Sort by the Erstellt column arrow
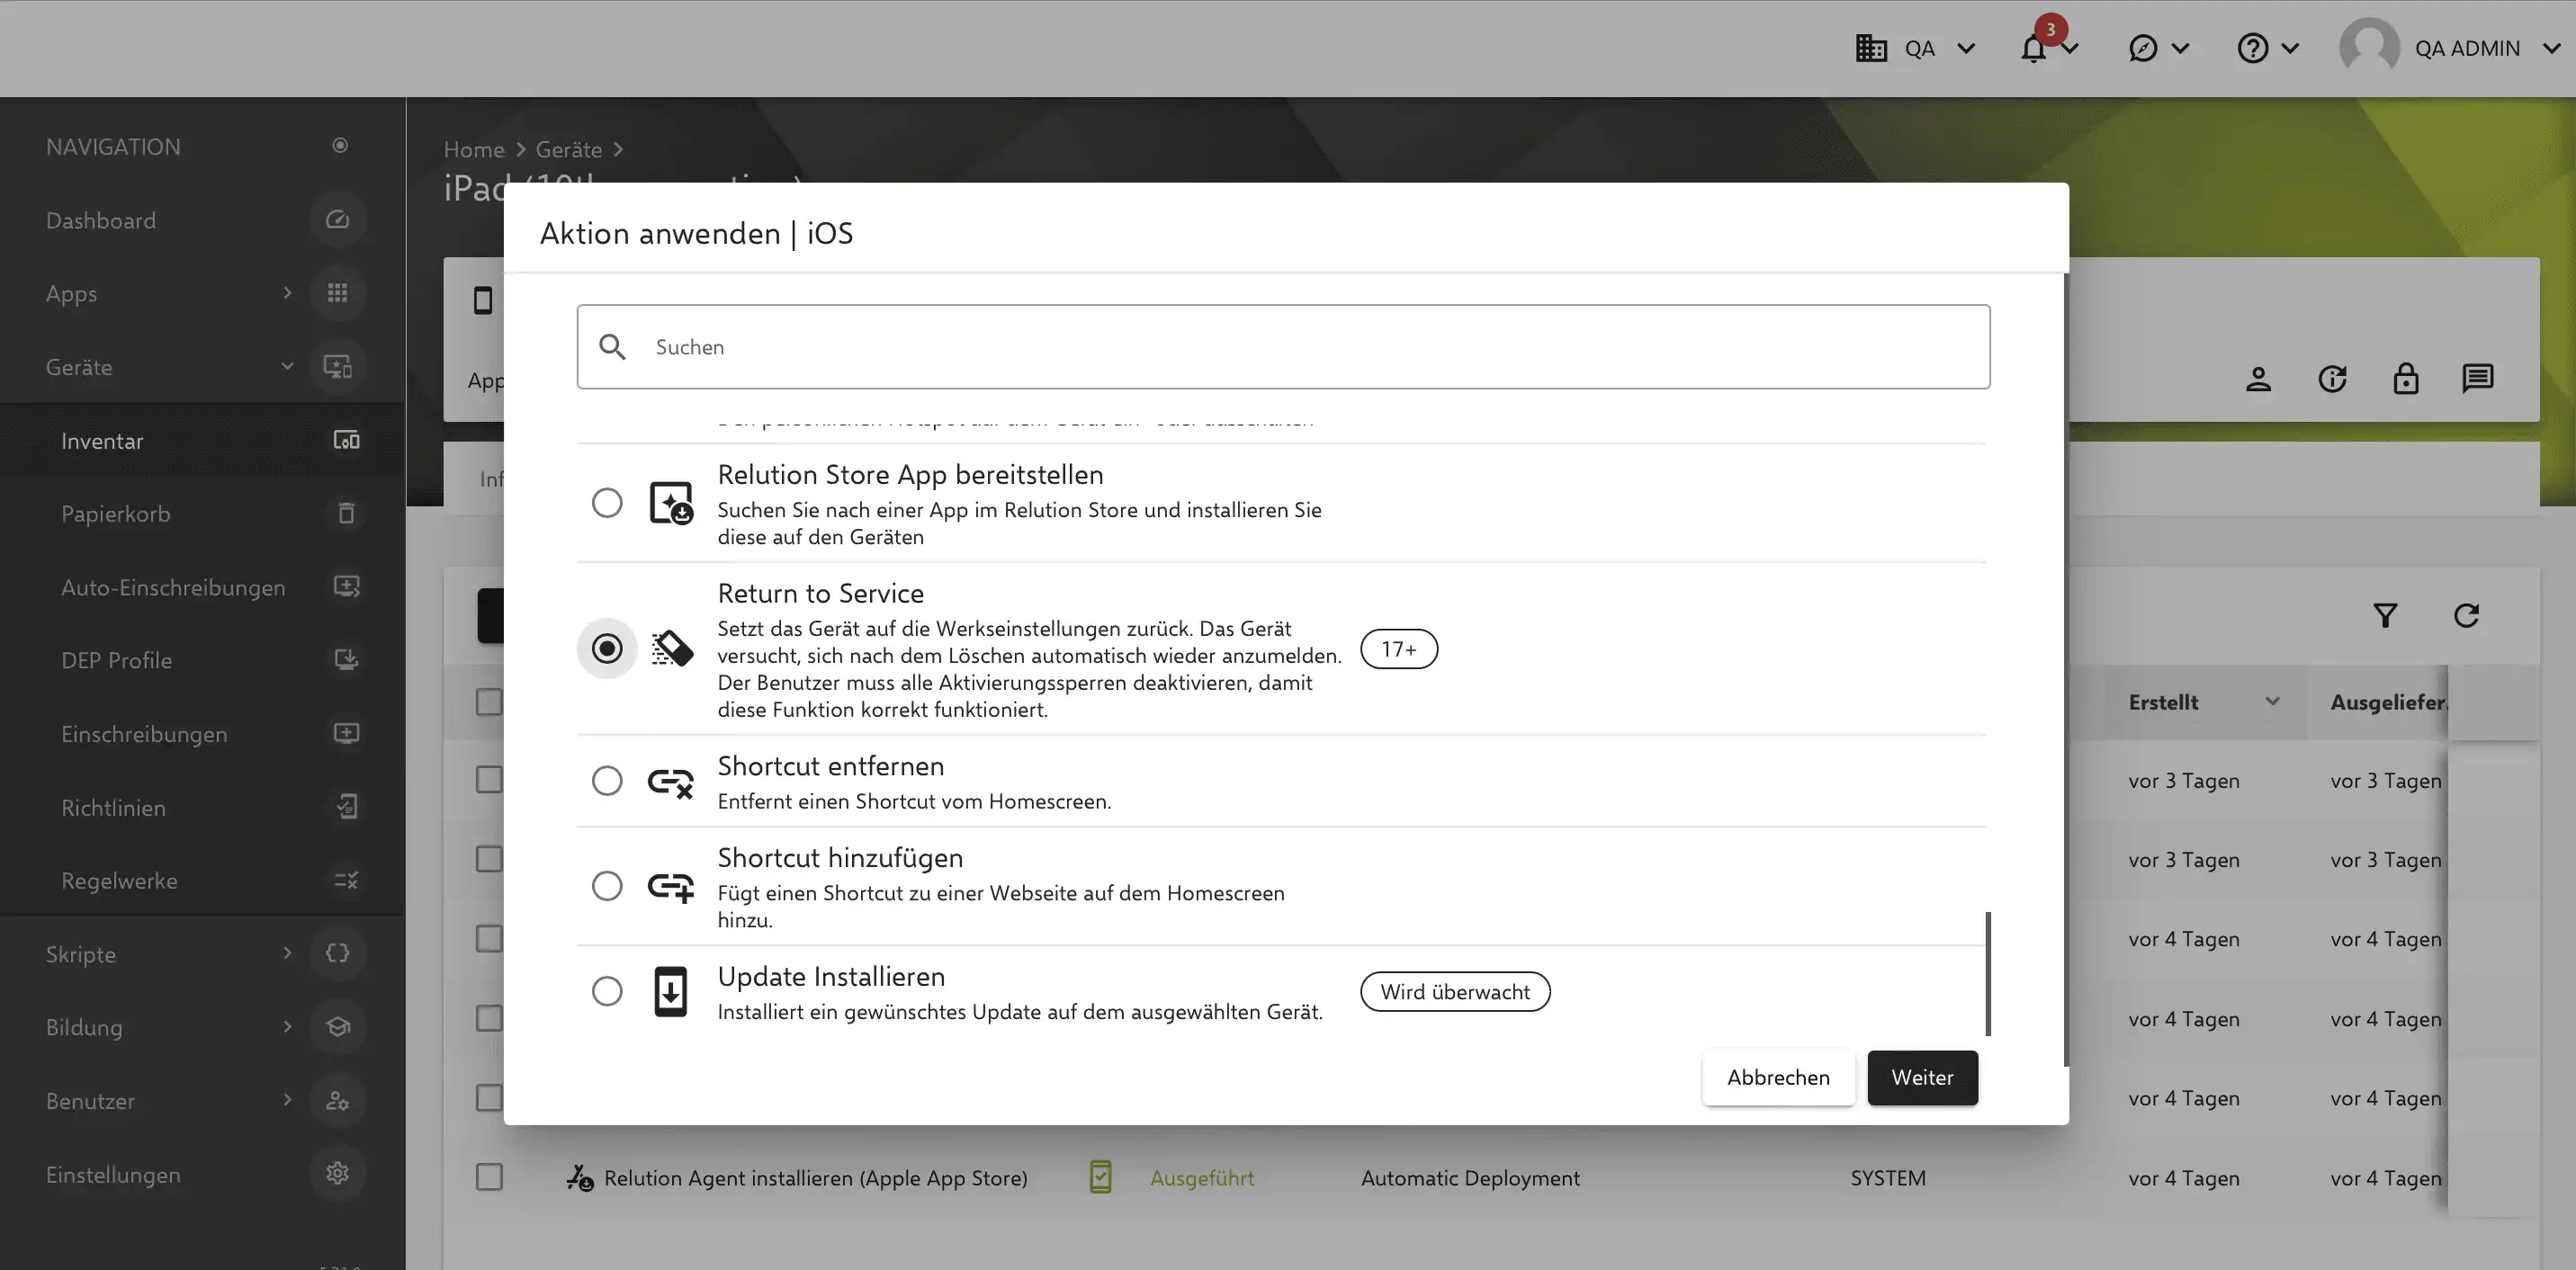 (x=2272, y=702)
